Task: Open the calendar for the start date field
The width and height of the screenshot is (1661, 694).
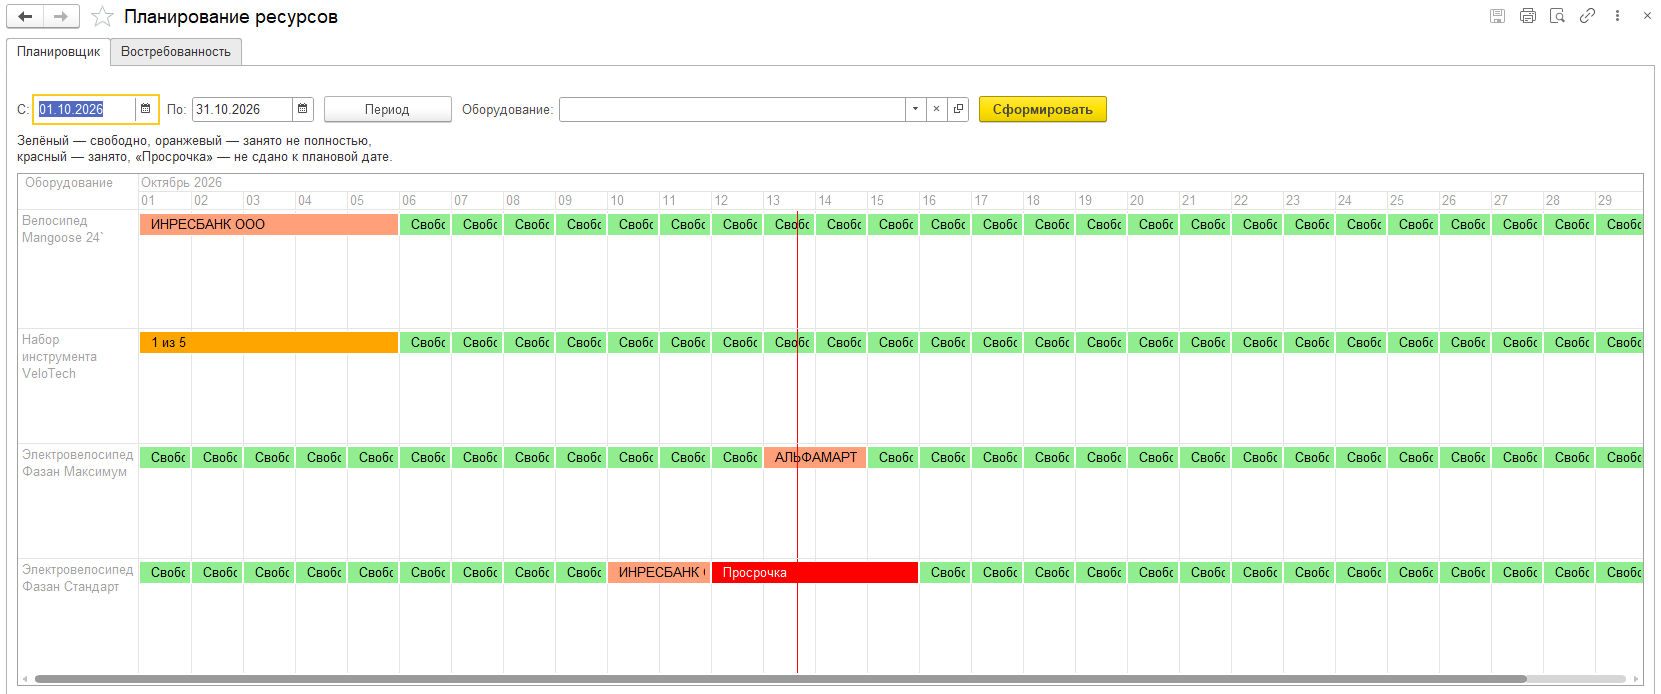Action: (x=146, y=109)
